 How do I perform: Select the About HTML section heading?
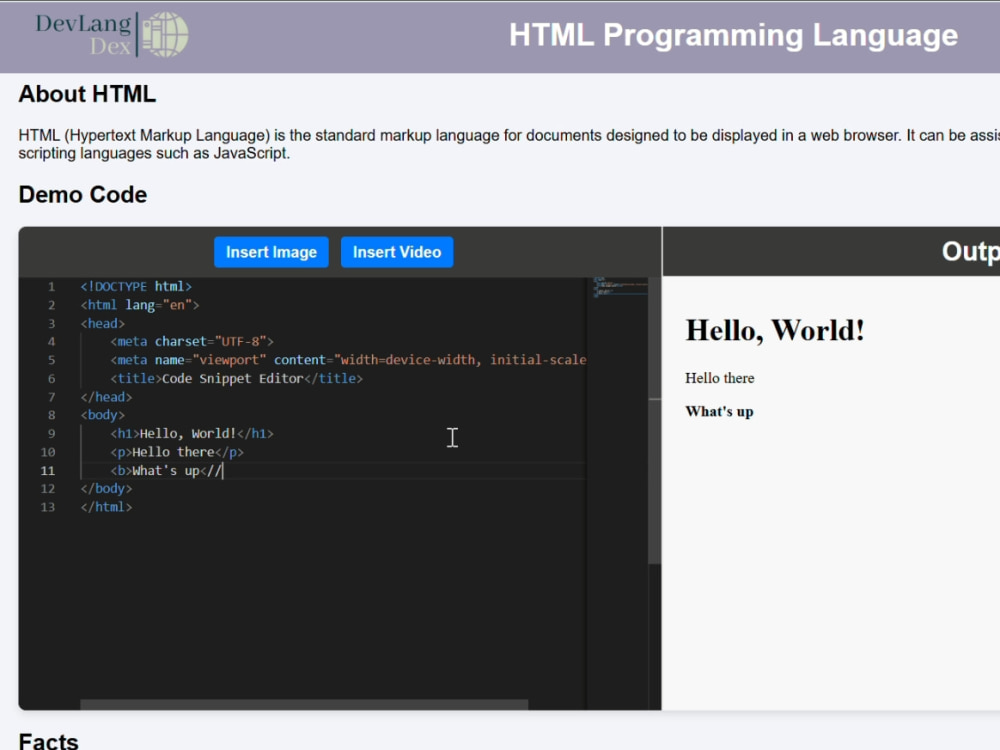pos(87,94)
